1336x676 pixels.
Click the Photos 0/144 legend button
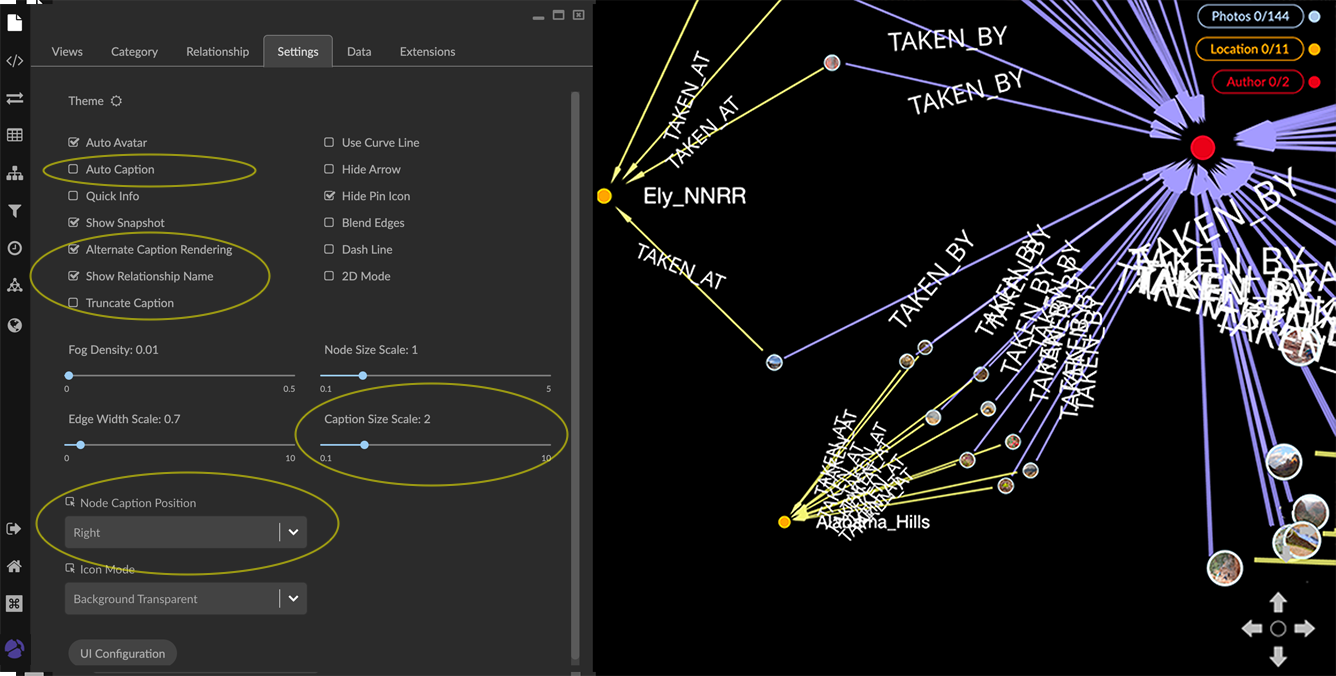pos(1250,16)
